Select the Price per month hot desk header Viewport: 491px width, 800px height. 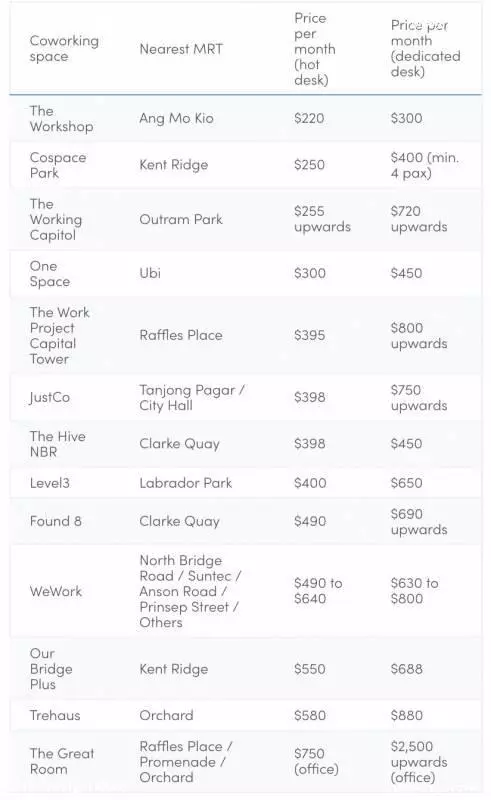pos(314,49)
